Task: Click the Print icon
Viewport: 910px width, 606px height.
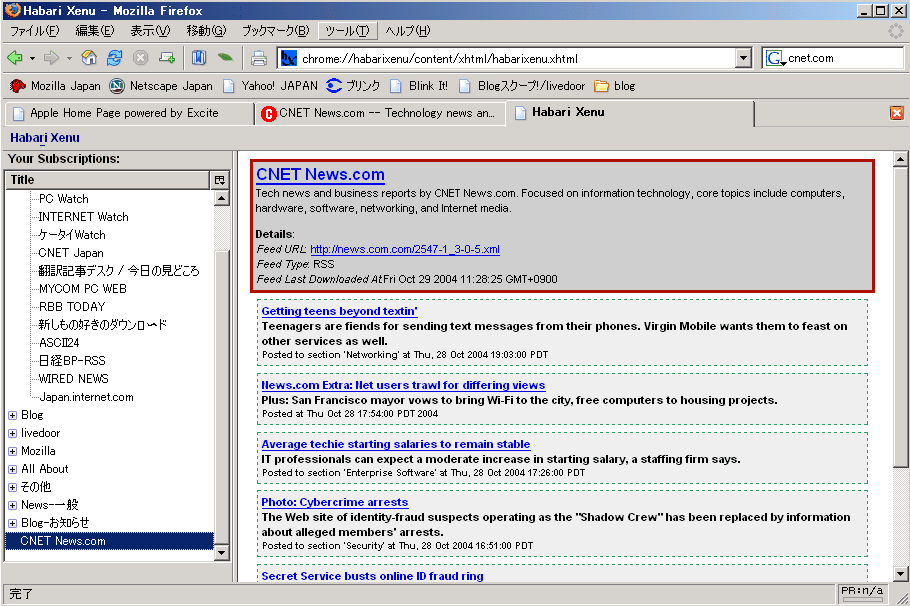Action: (259, 58)
